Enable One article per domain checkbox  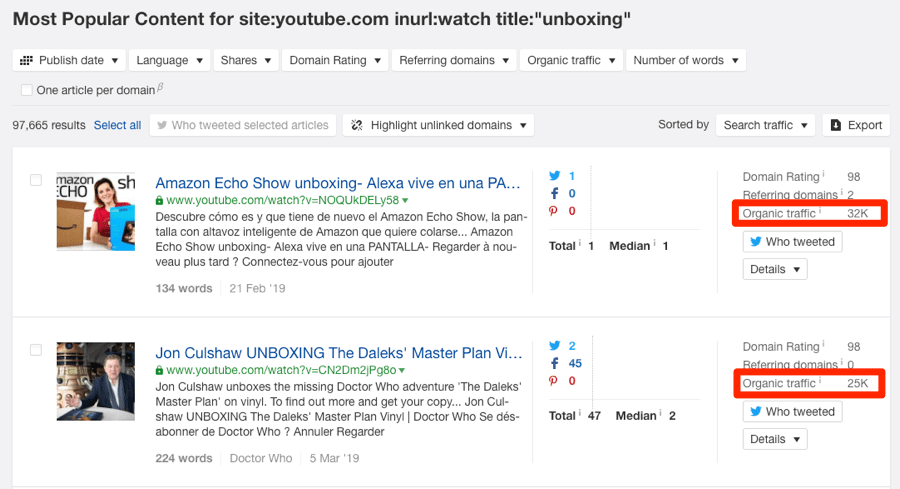[x=26, y=90]
